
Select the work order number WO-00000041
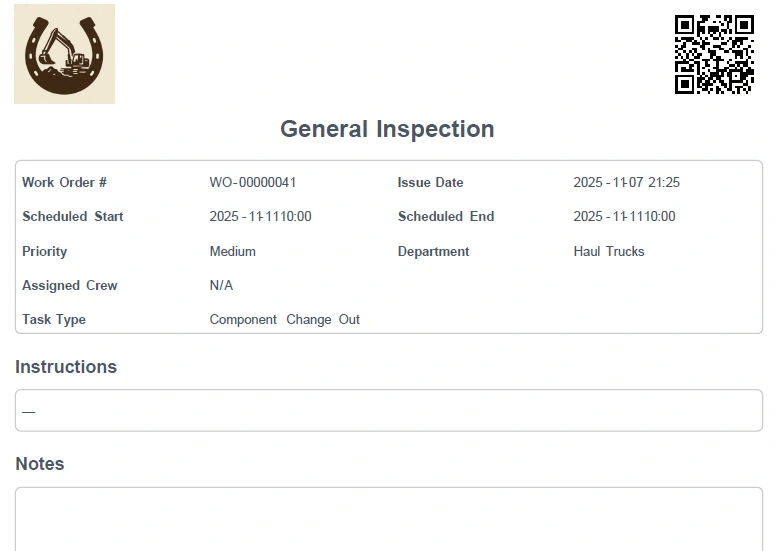tap(253, 182)
